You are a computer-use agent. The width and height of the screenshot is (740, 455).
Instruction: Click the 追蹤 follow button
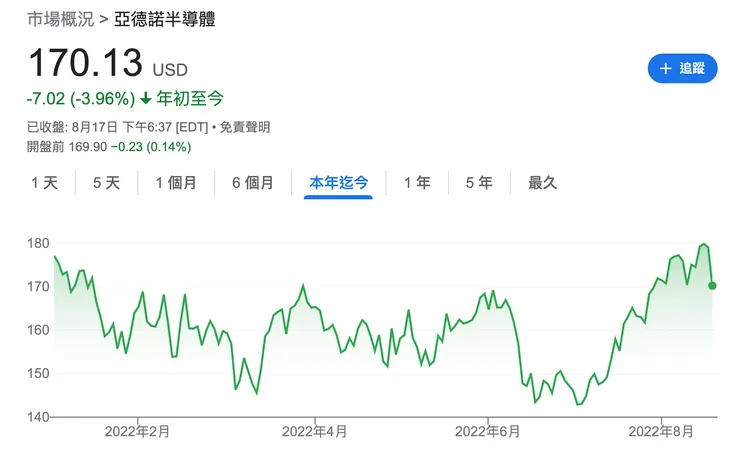(682, 68)
